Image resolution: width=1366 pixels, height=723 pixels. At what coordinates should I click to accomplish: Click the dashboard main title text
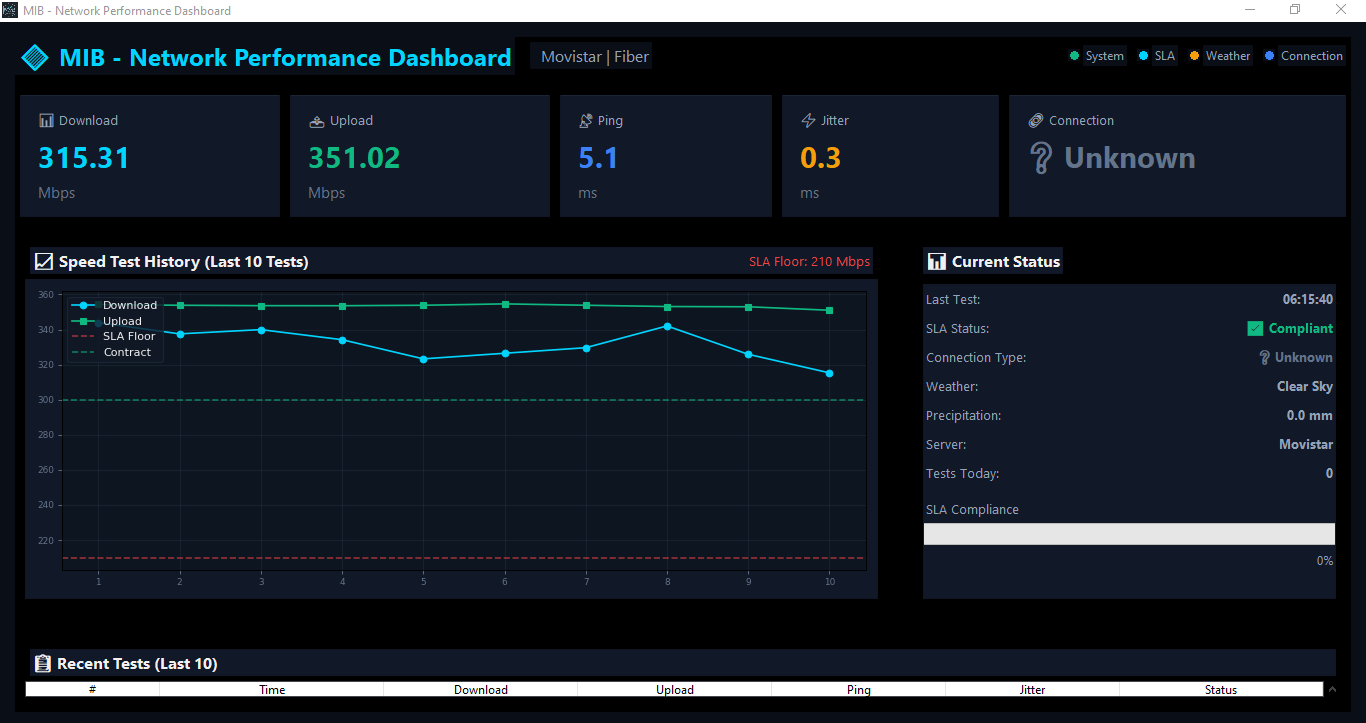(x=285, y=58)
